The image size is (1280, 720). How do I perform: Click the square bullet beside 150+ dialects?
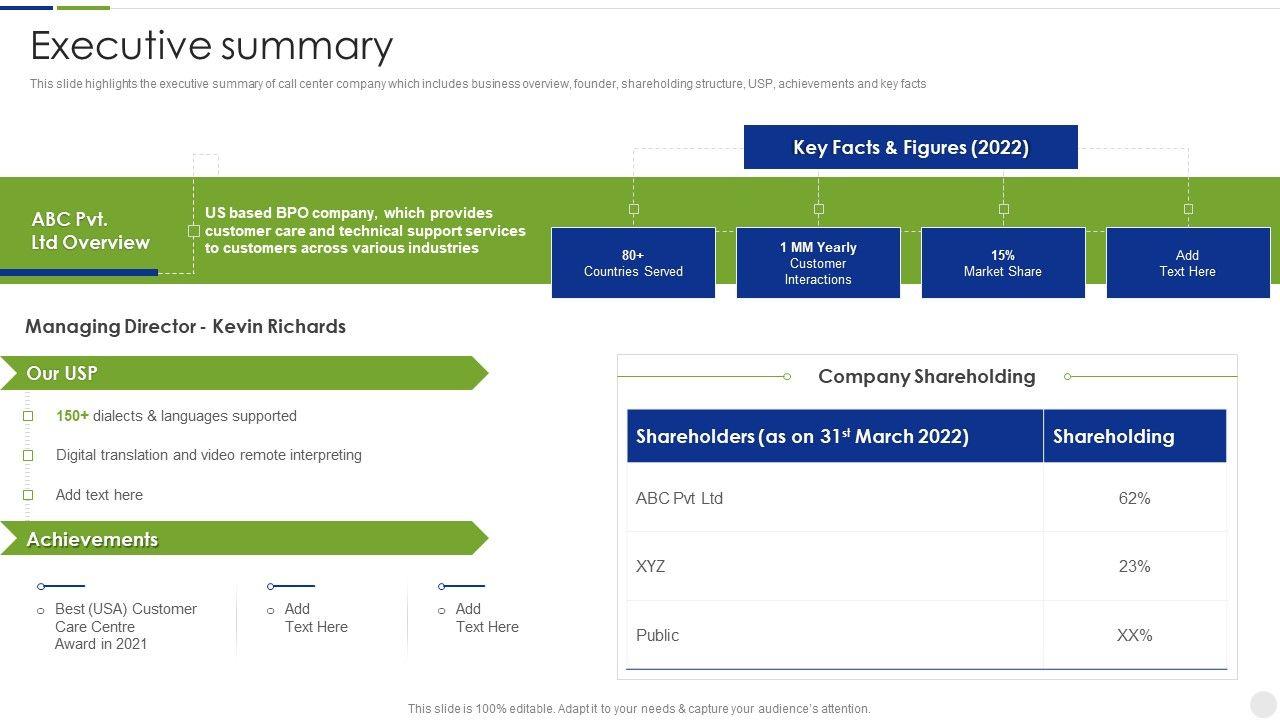(28, 416)
